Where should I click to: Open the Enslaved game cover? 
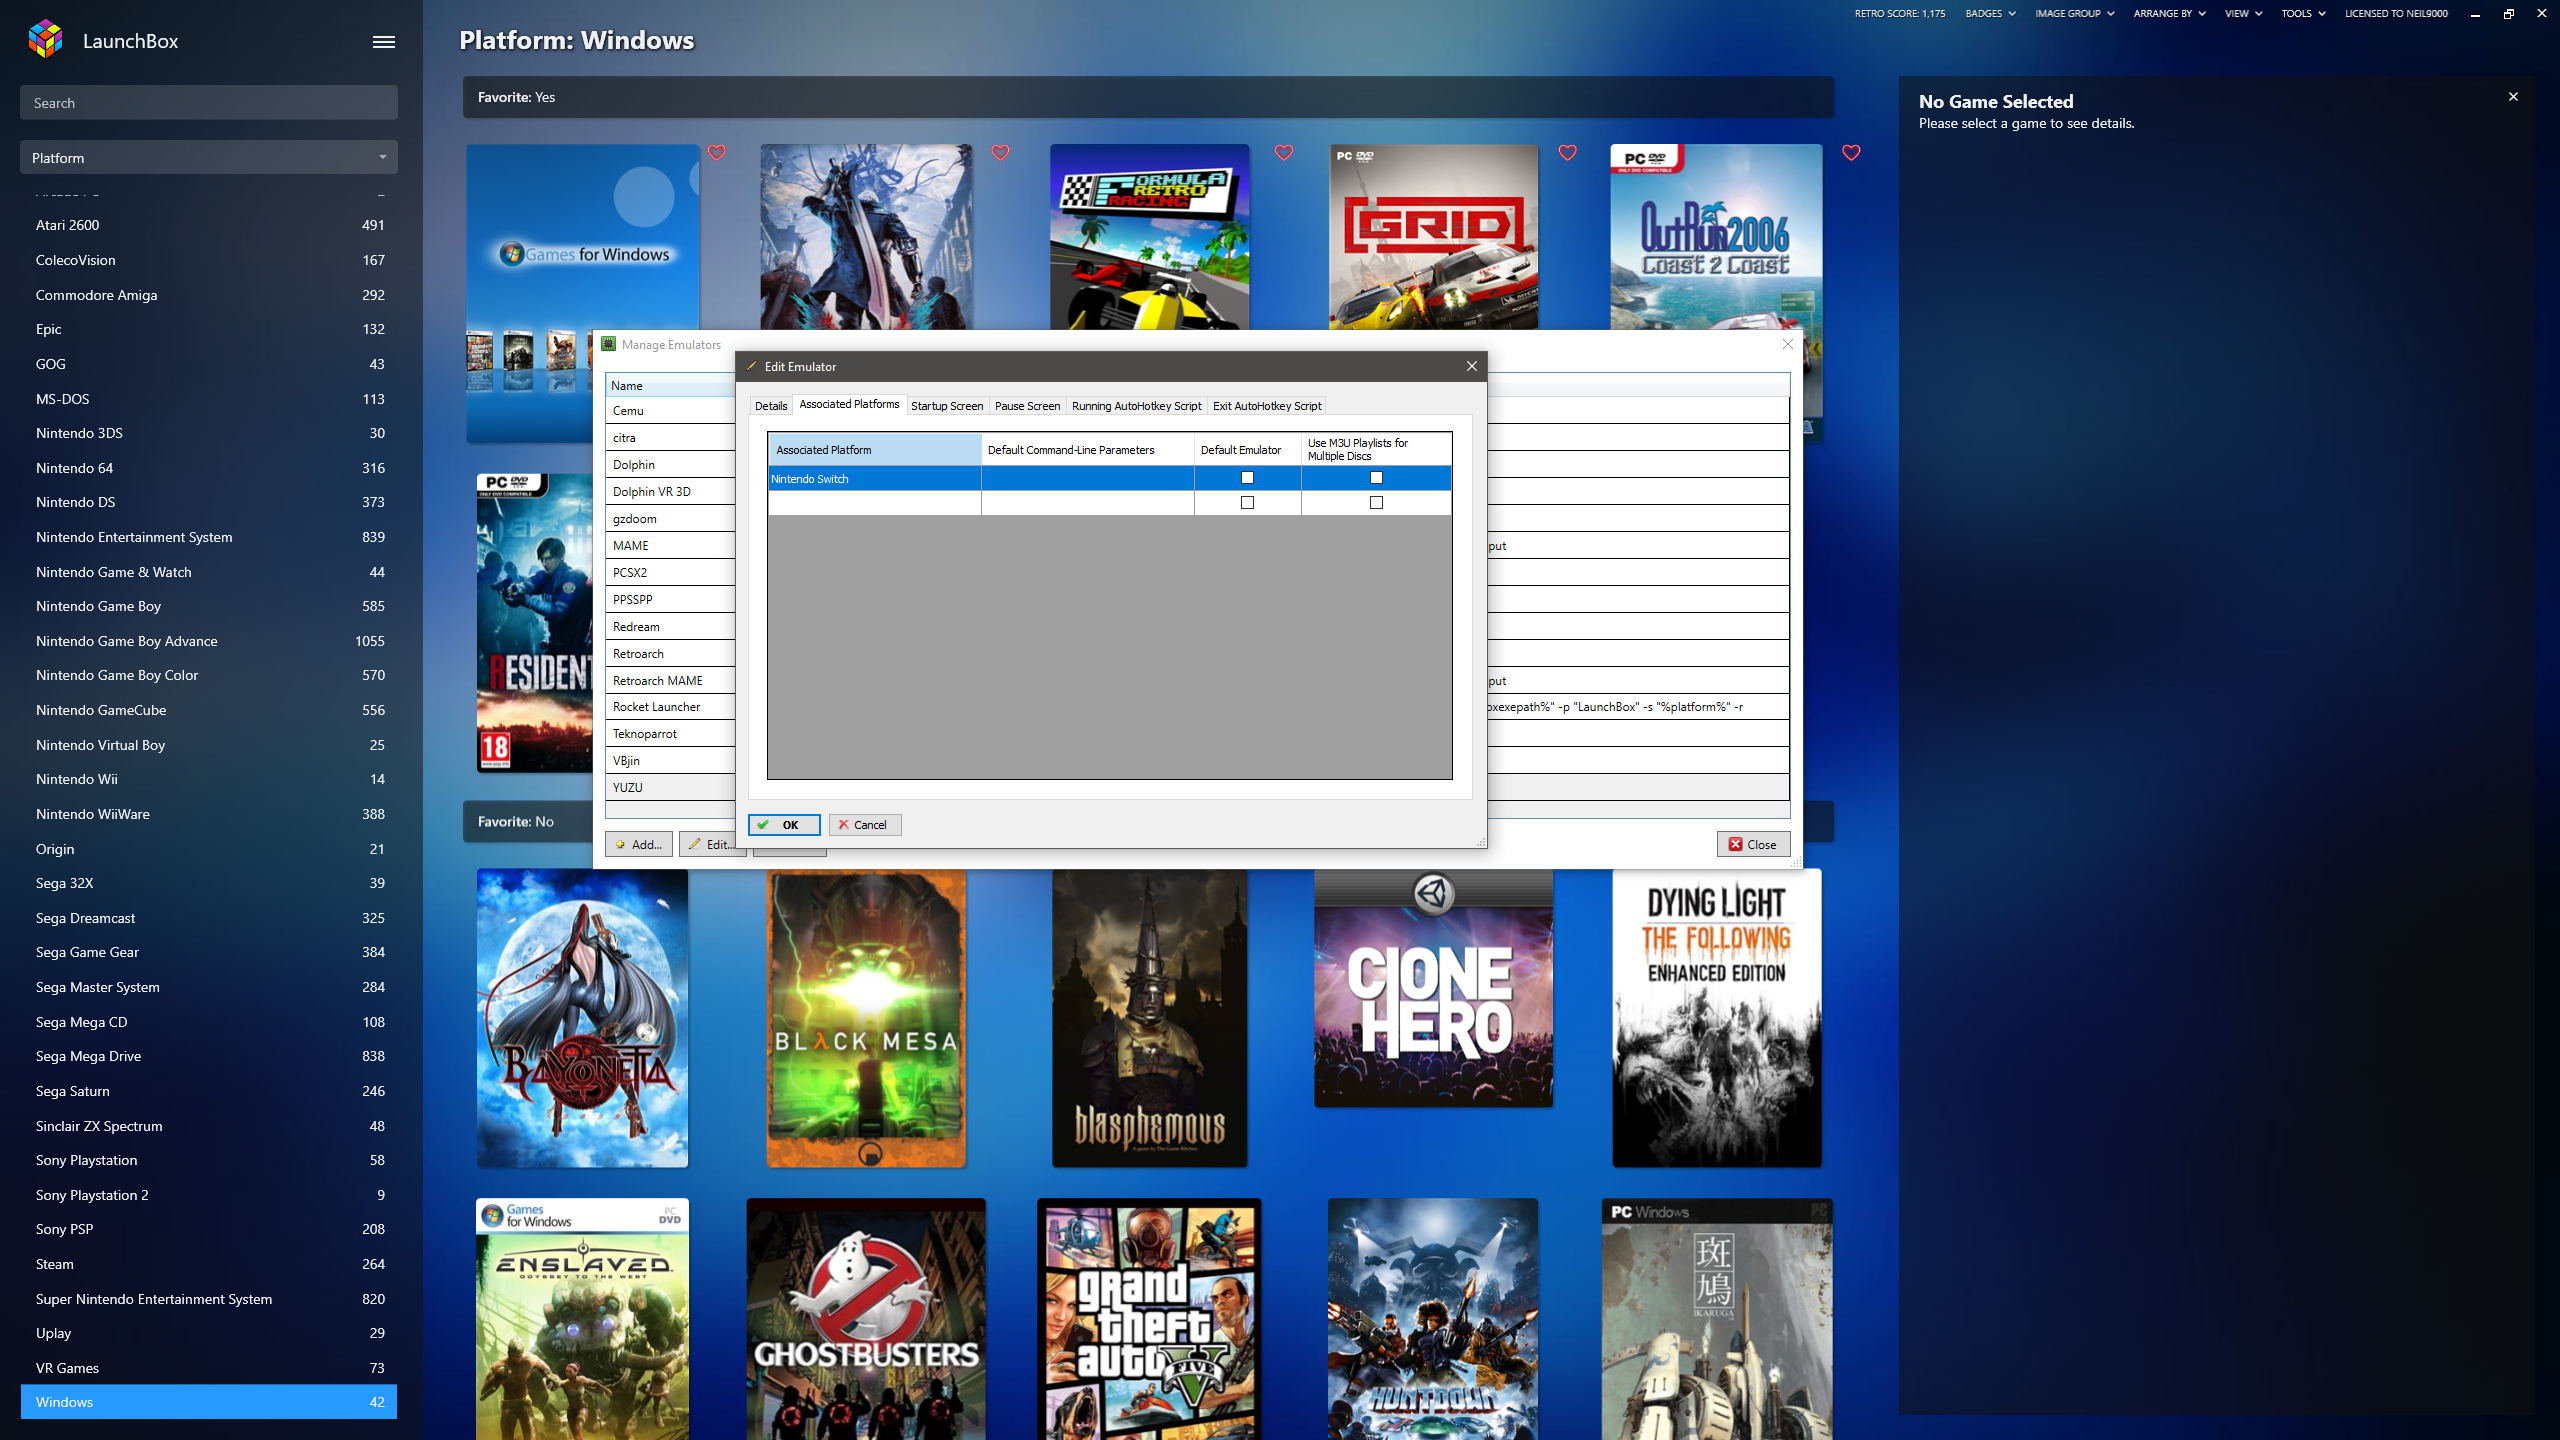(582, 1319)
